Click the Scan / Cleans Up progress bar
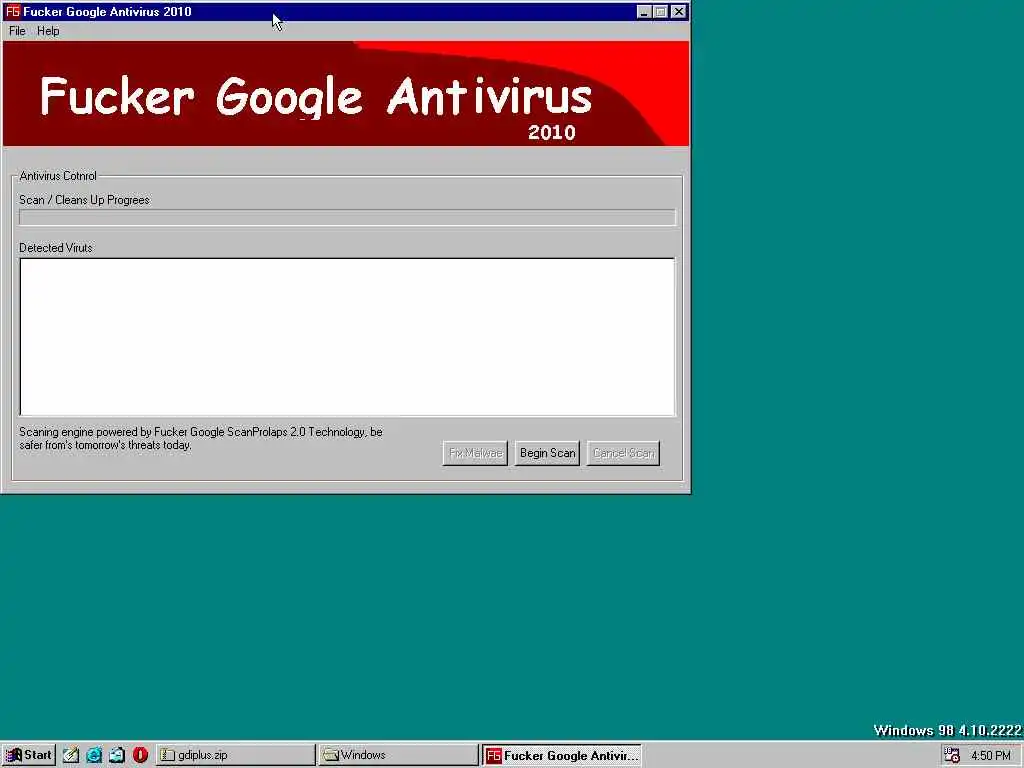Viewport: 1024px width, 768px height. point(347,217)
